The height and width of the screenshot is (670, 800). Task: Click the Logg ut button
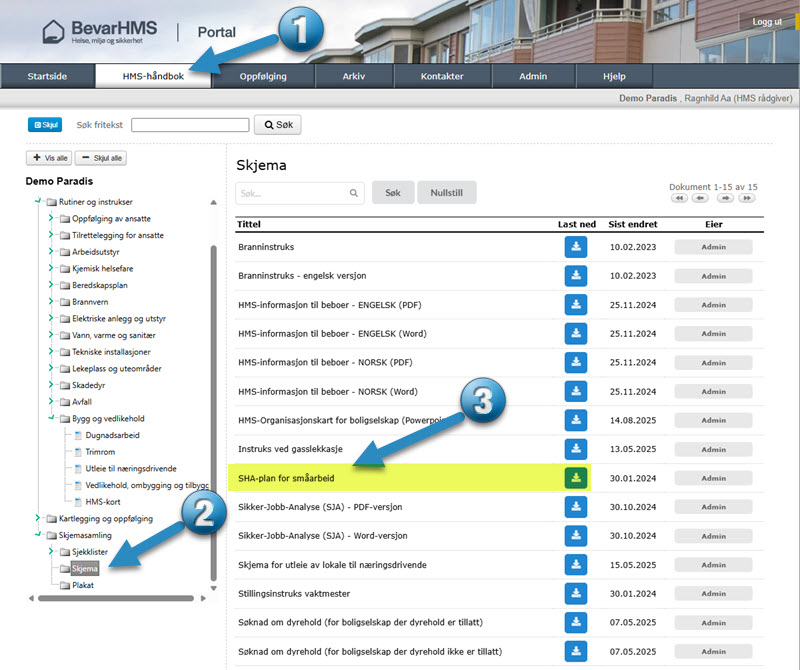[767, 22]
